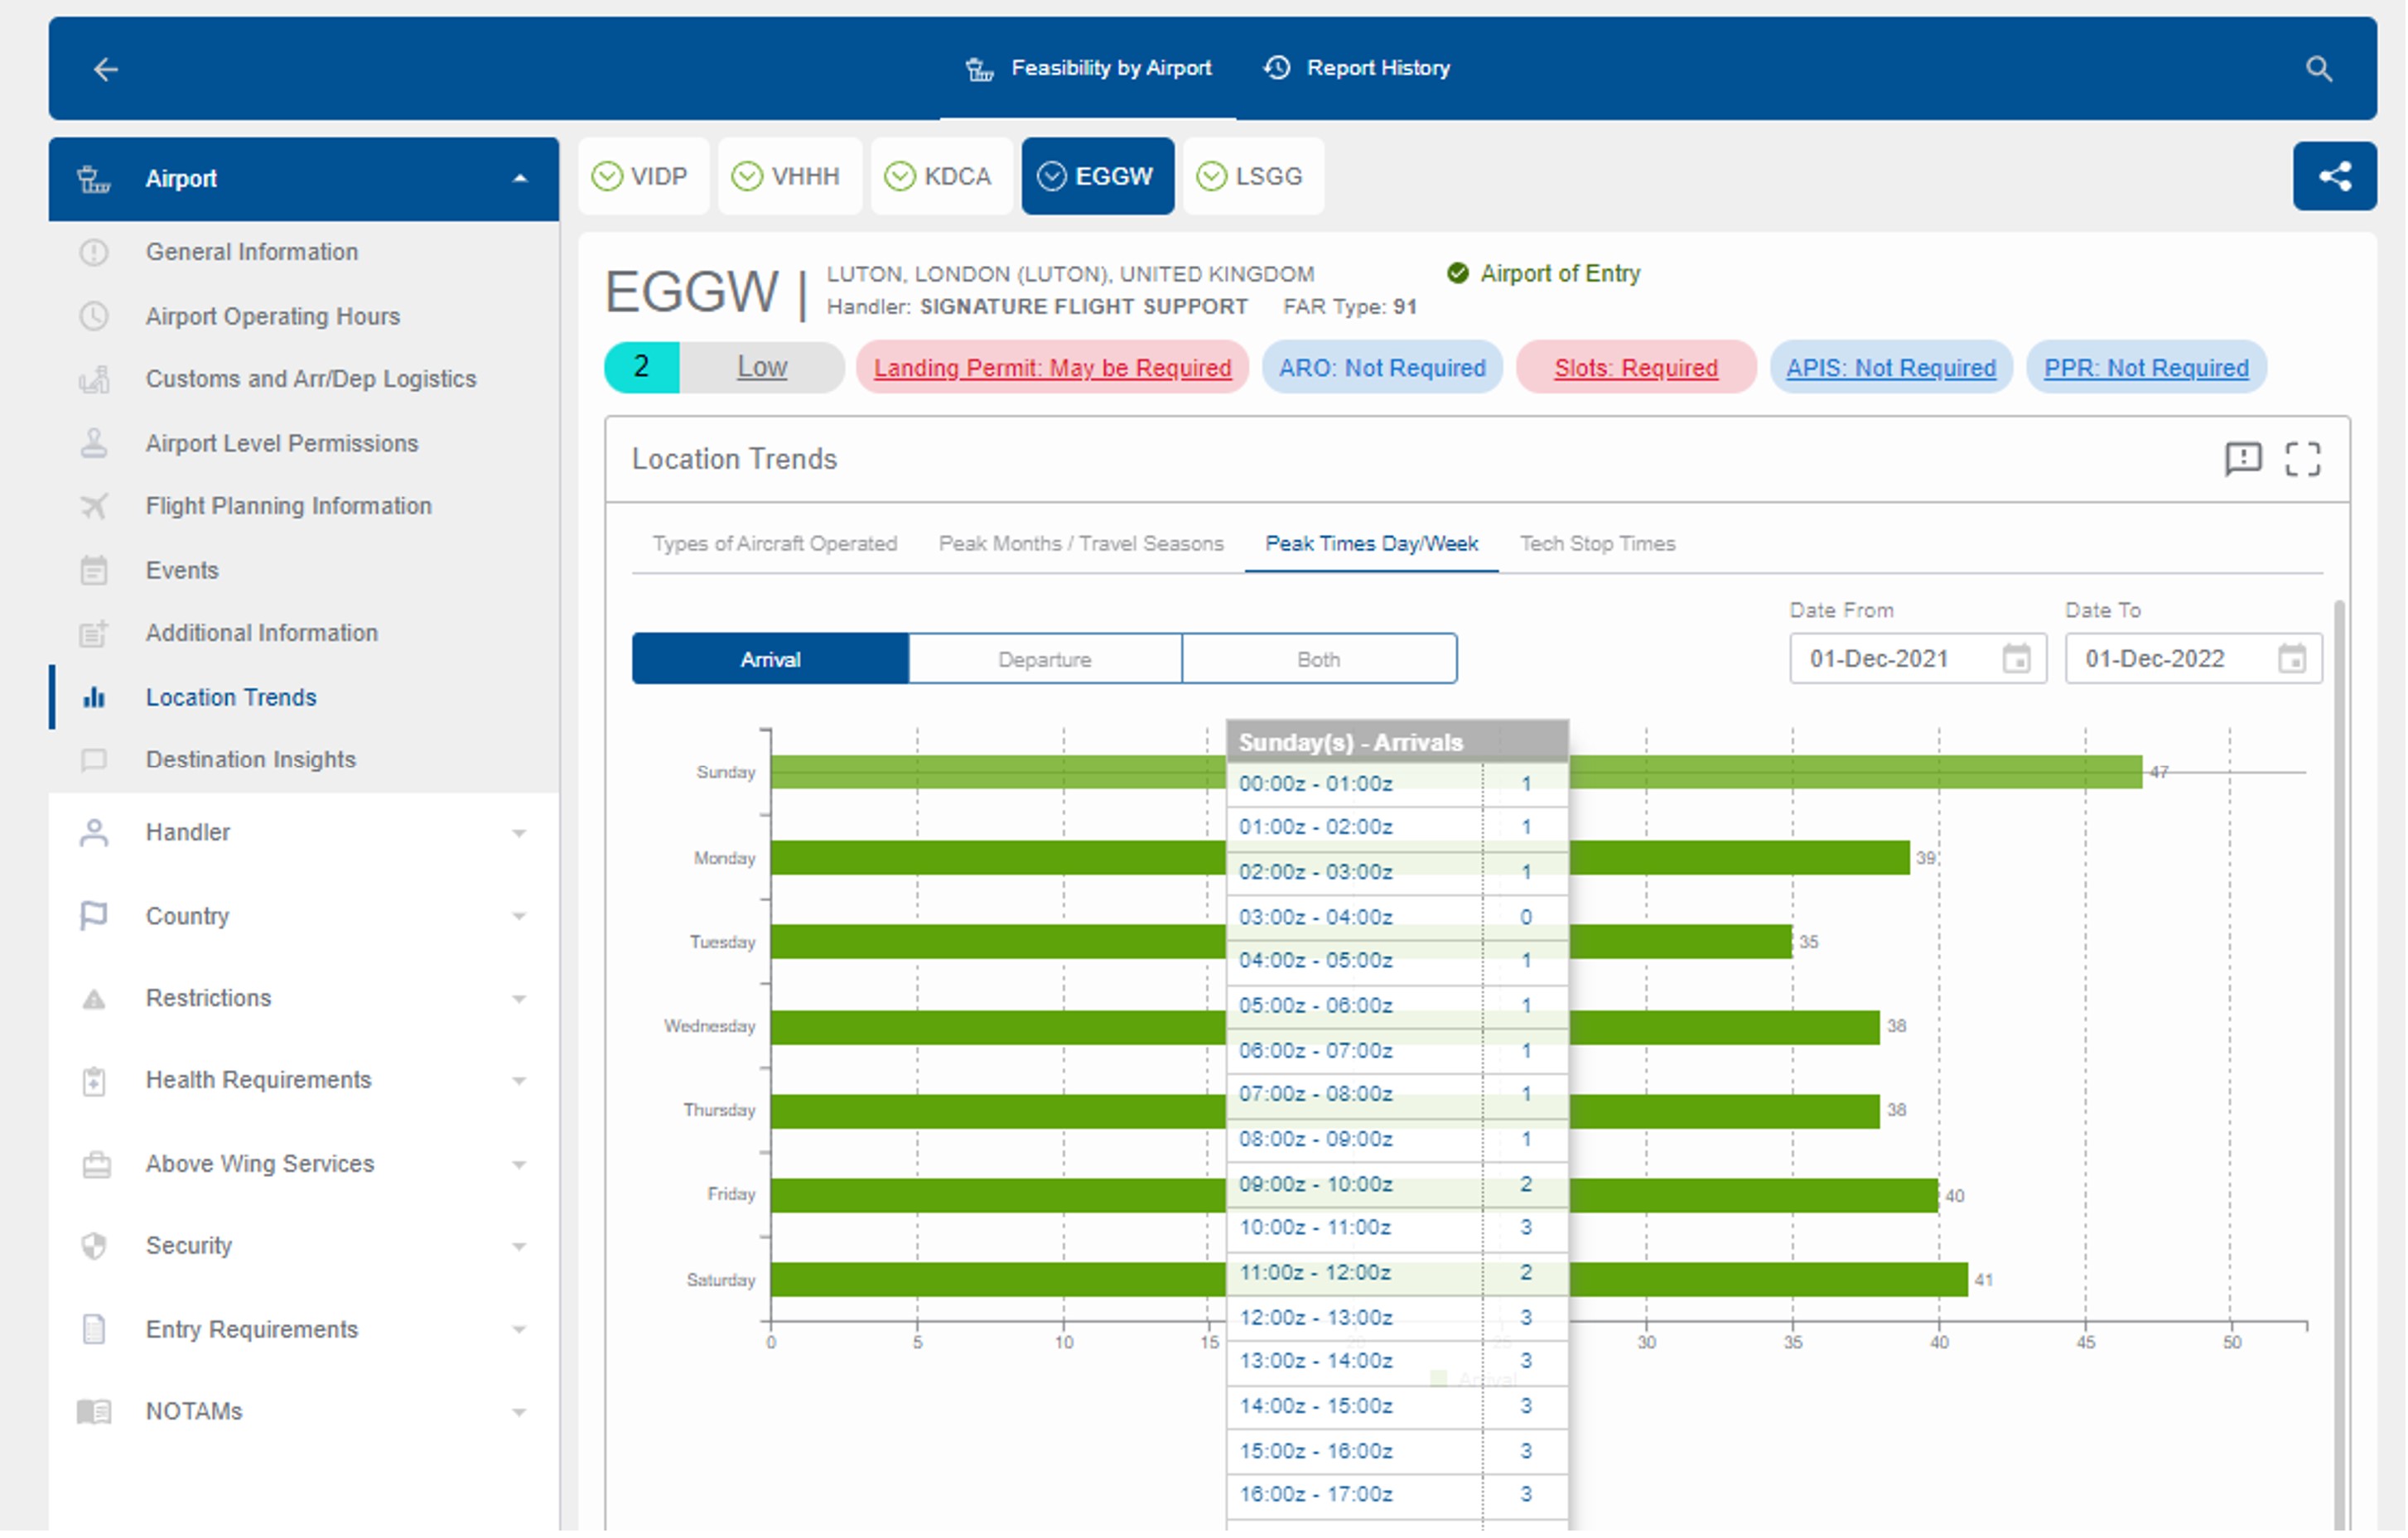Switch to the LSGG airport tab

(1253, 176)
